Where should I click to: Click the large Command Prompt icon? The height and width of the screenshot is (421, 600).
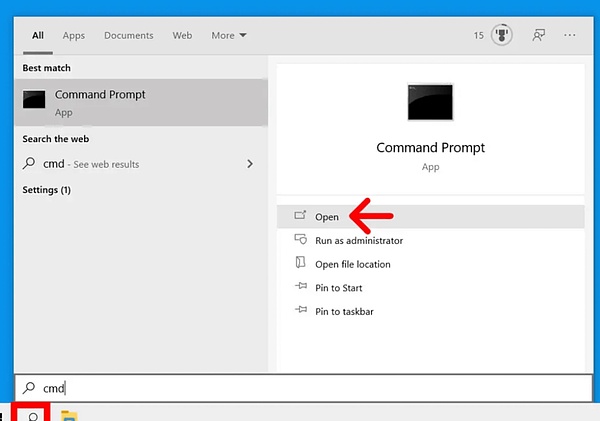click(x=429, y=102)
